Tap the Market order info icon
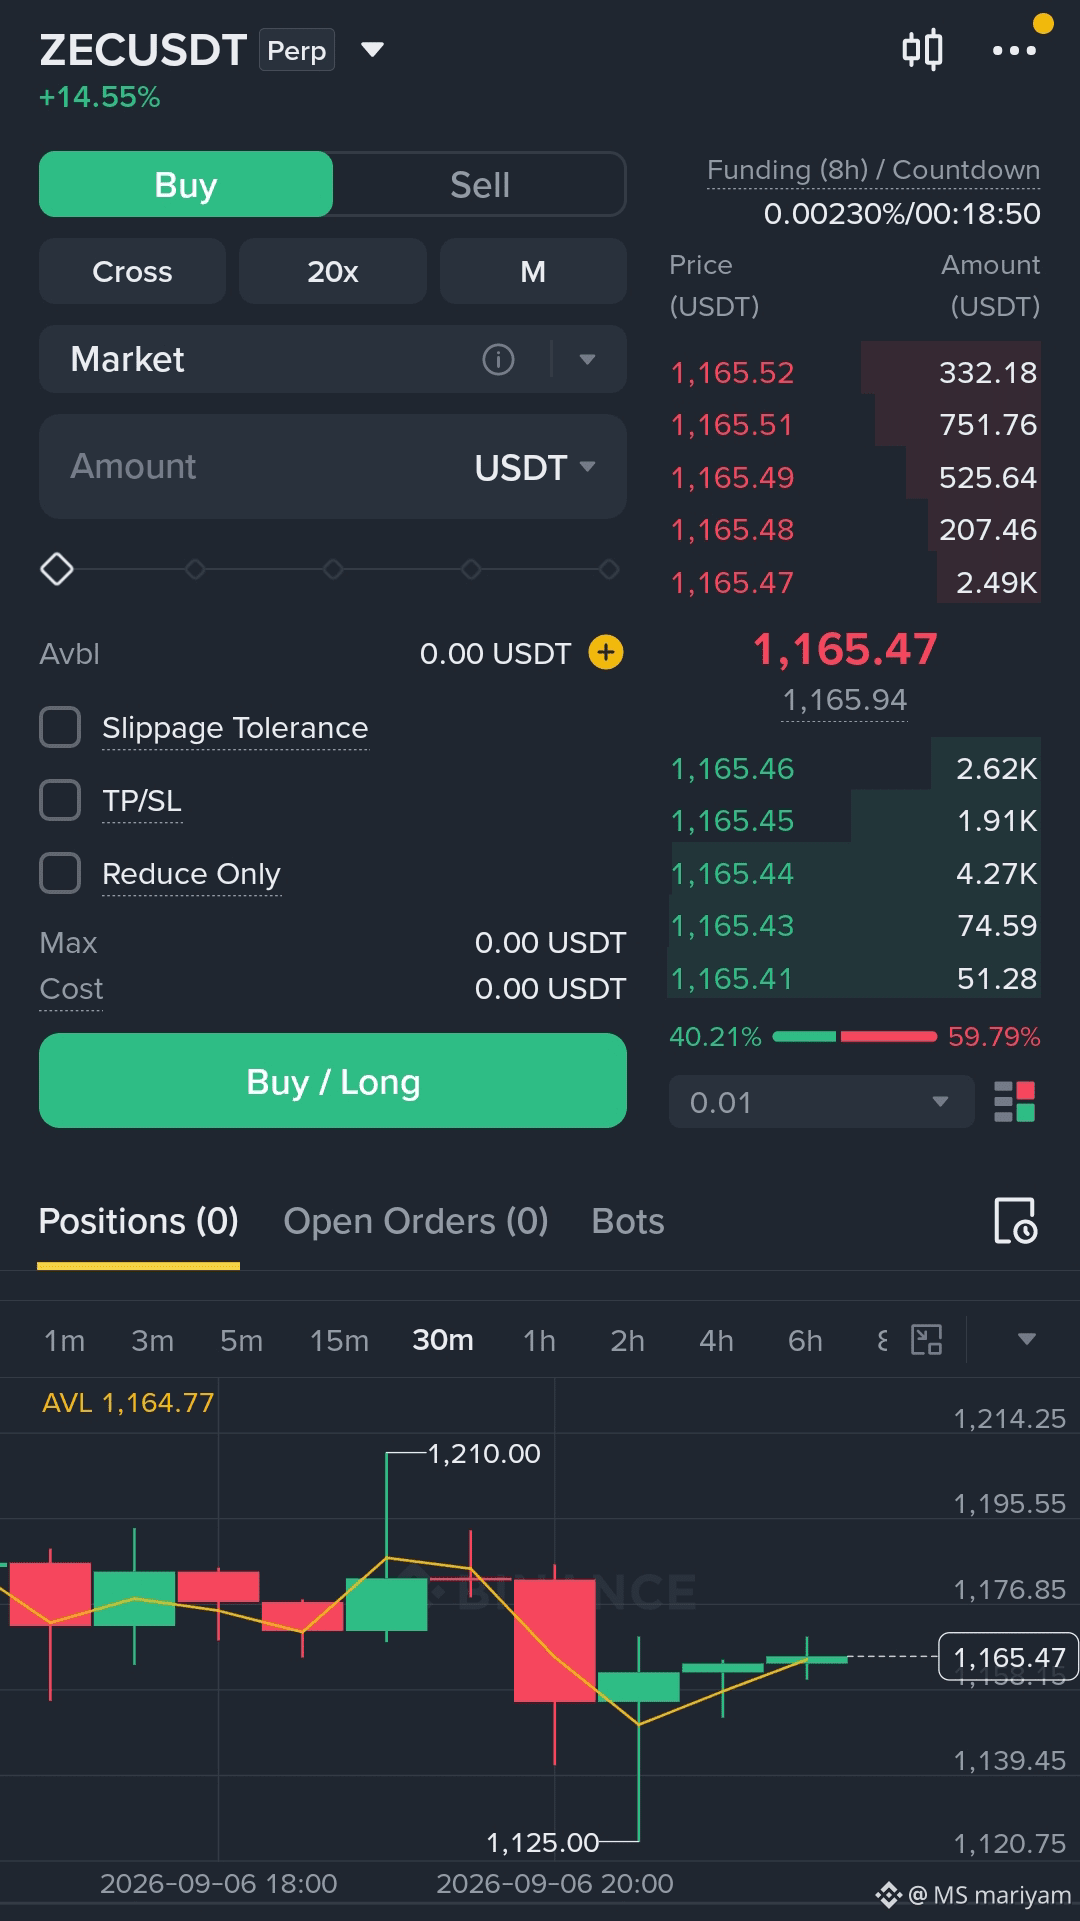 point(498,359)
